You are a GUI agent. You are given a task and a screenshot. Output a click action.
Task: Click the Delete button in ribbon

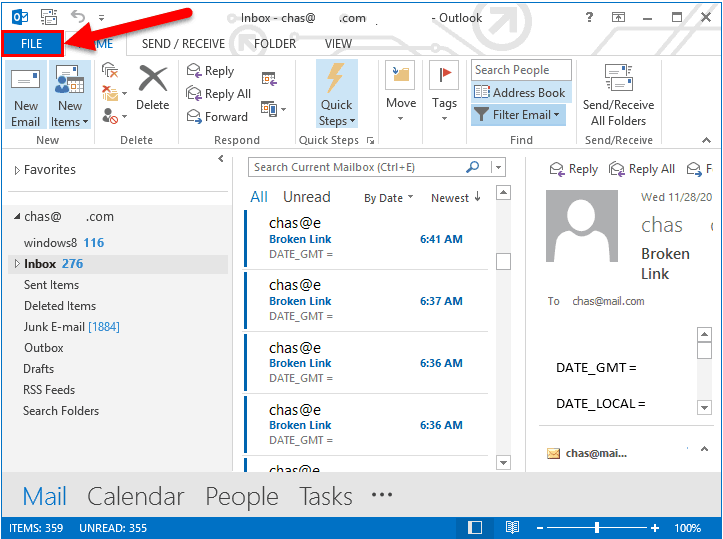pyautogui.click(x=153, y=88)
